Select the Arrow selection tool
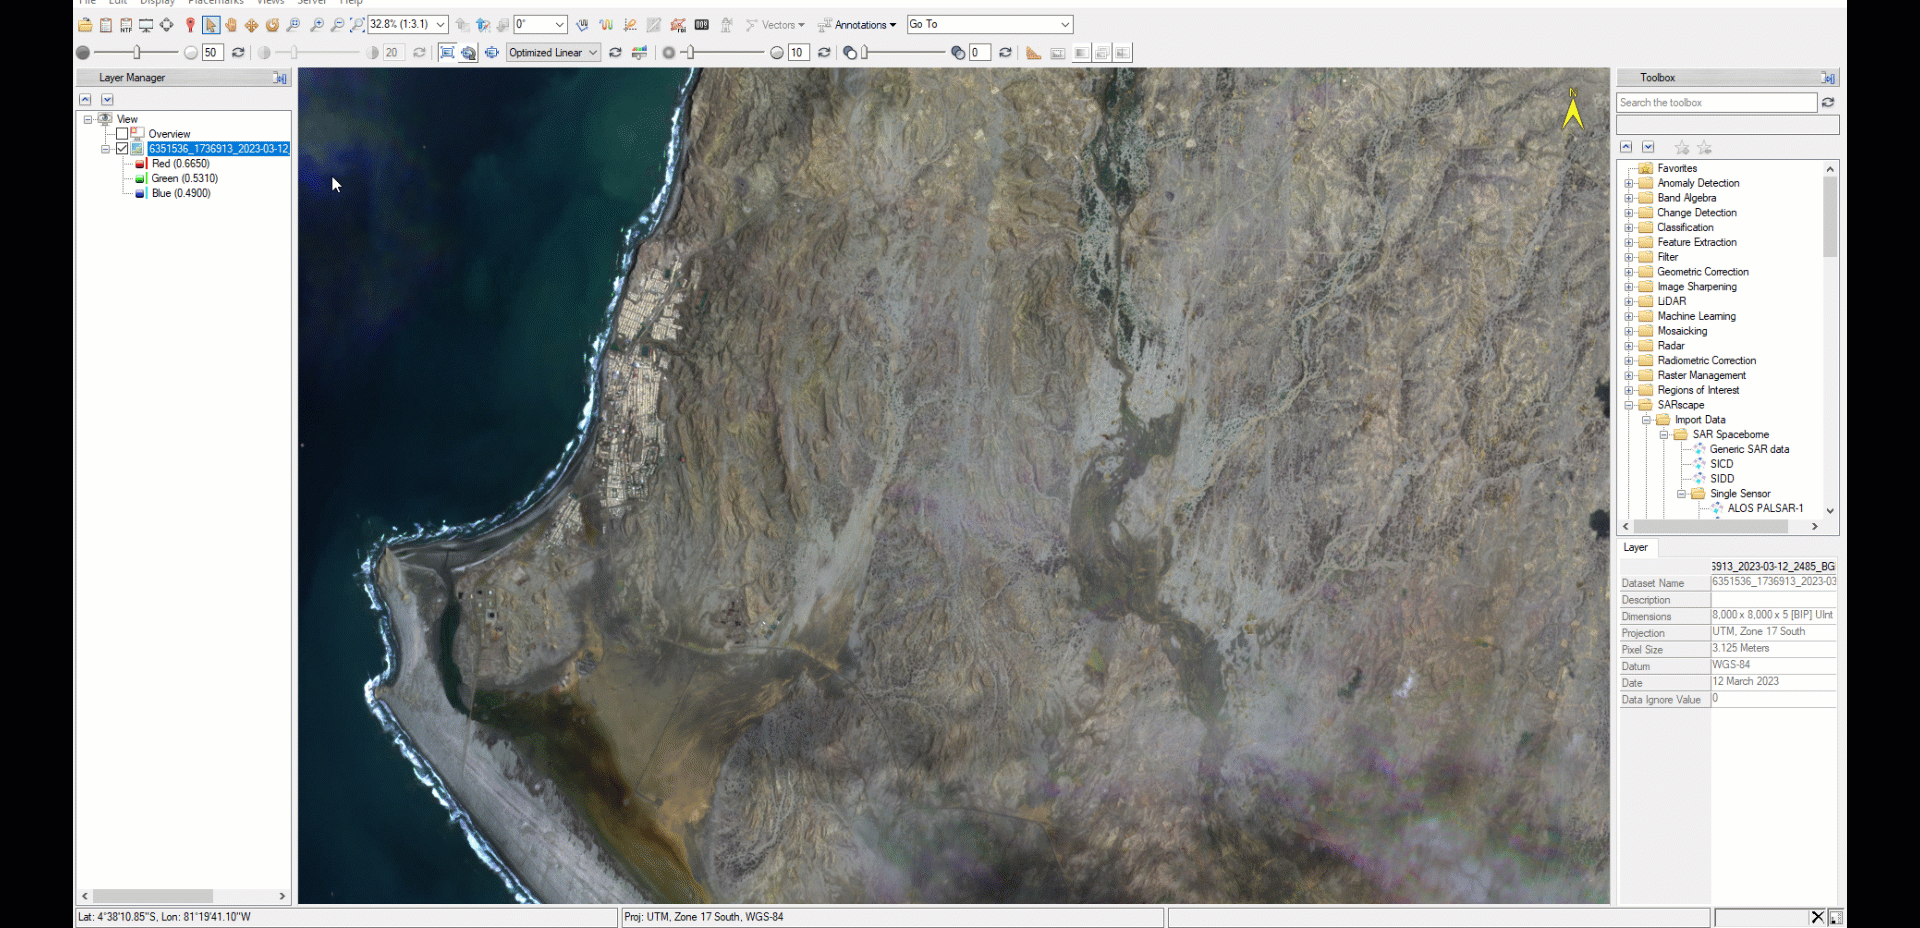This screenshot has width=1920, height=928. 211,25
